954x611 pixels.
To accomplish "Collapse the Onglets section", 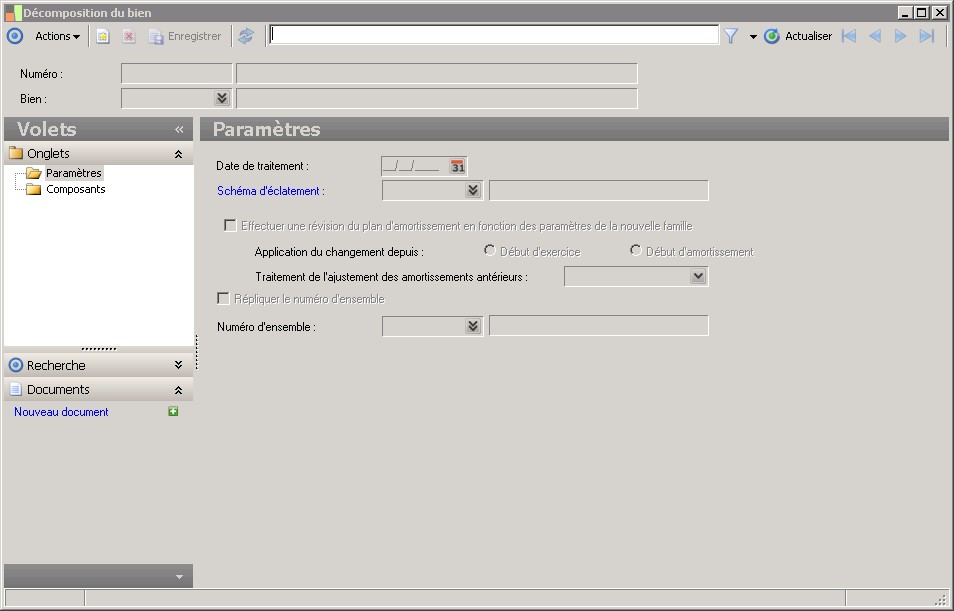I will coord(178,155).
